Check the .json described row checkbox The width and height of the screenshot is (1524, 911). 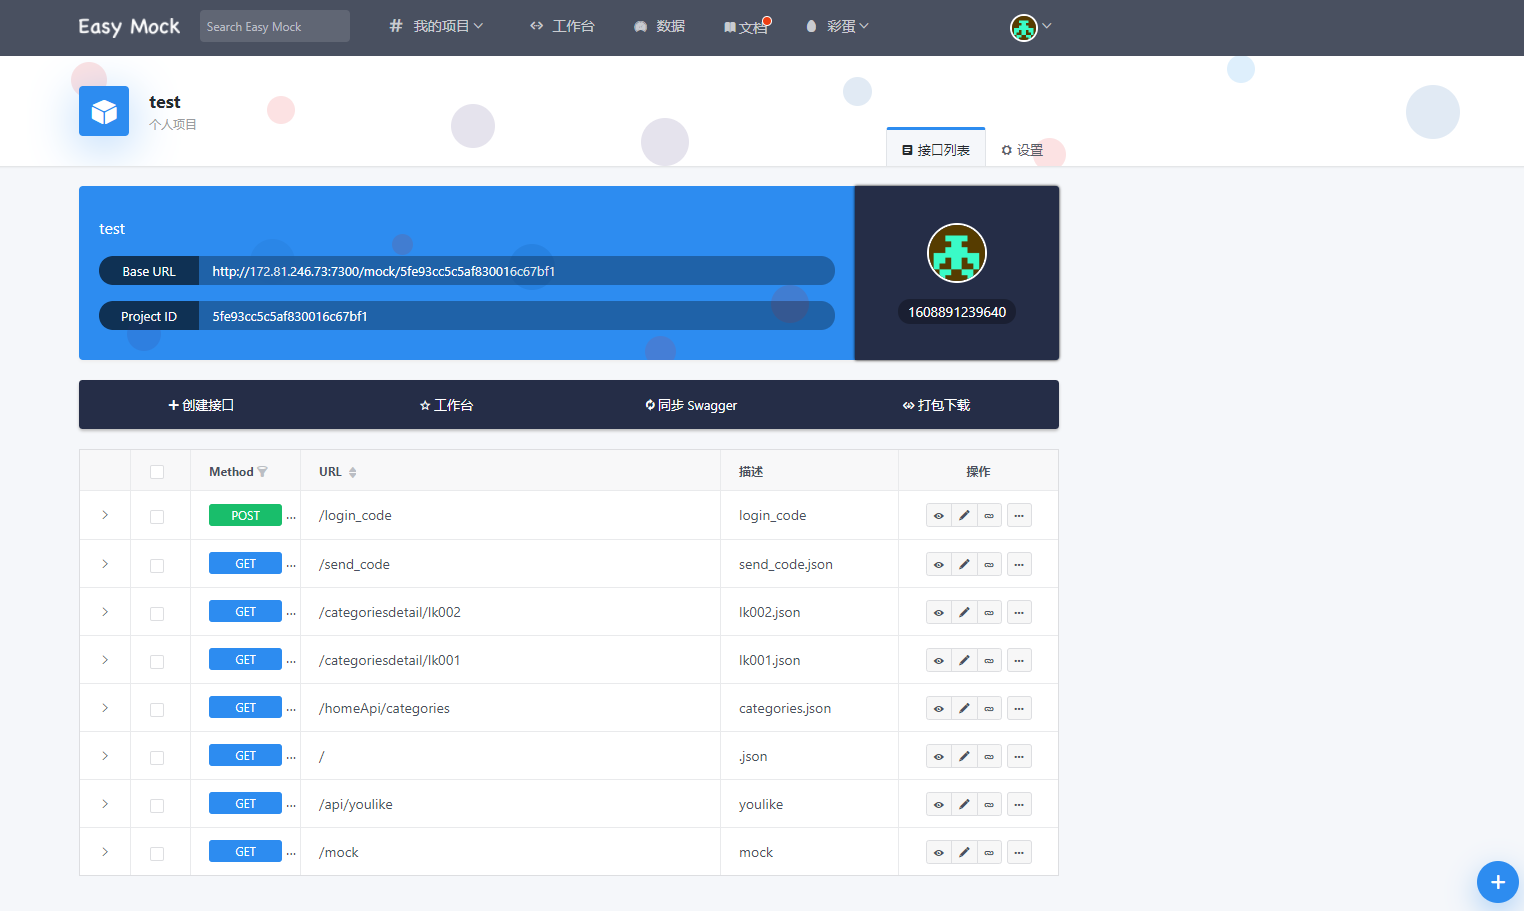pyautogui.click(x=157, y=758)
